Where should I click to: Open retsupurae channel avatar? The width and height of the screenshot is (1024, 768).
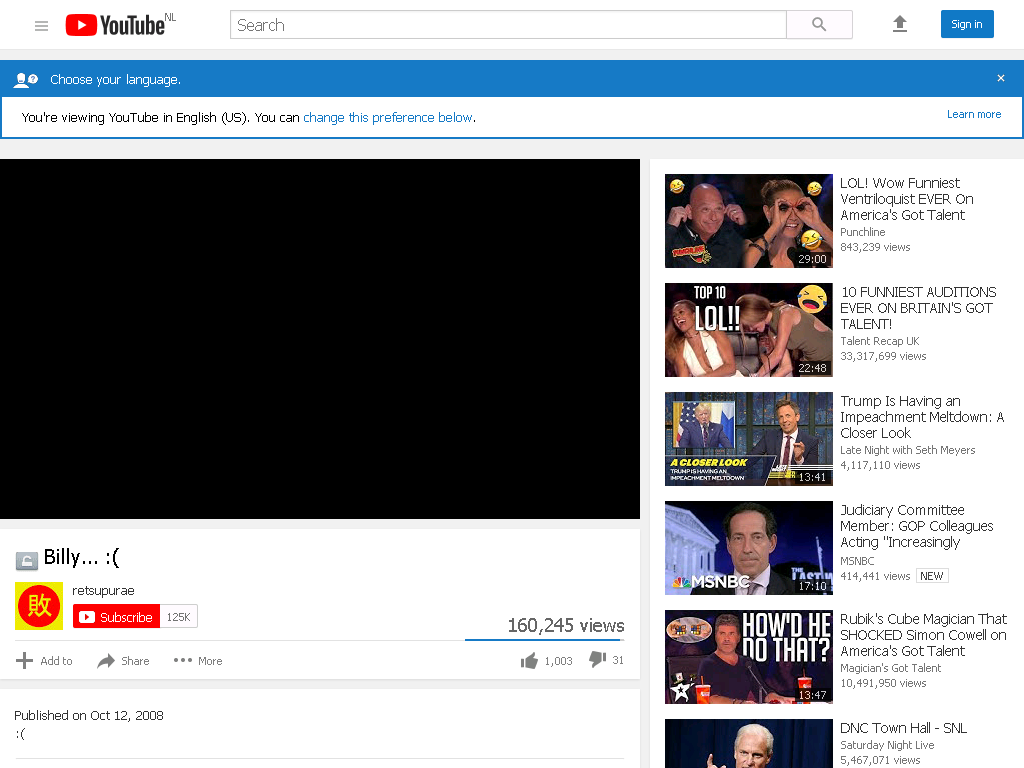[x=39, y=606]
